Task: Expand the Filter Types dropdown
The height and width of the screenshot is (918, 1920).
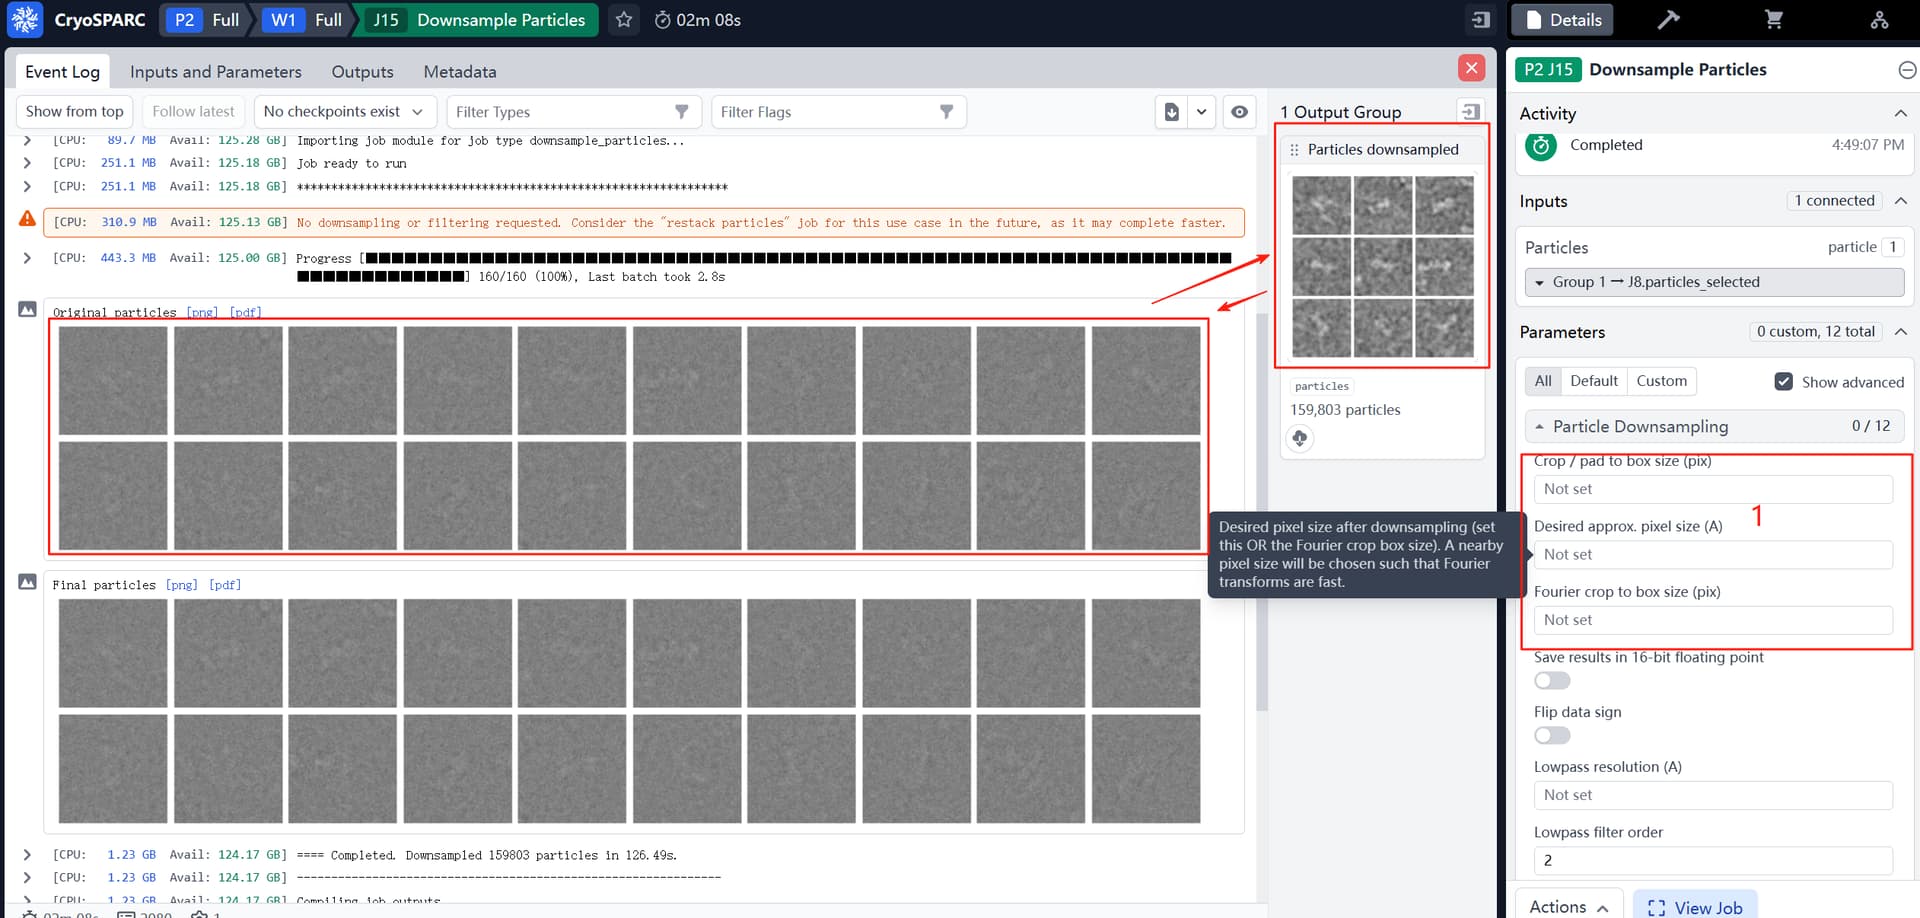Action: [572, 112]
